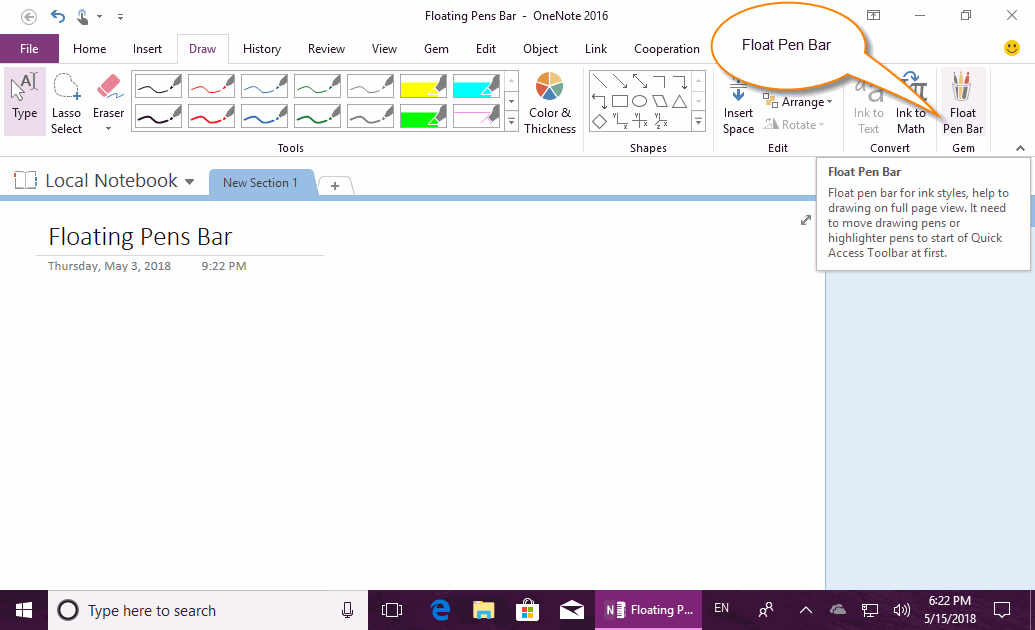
Task: Choose the thick black pen
Action: [x=158, y=116]
